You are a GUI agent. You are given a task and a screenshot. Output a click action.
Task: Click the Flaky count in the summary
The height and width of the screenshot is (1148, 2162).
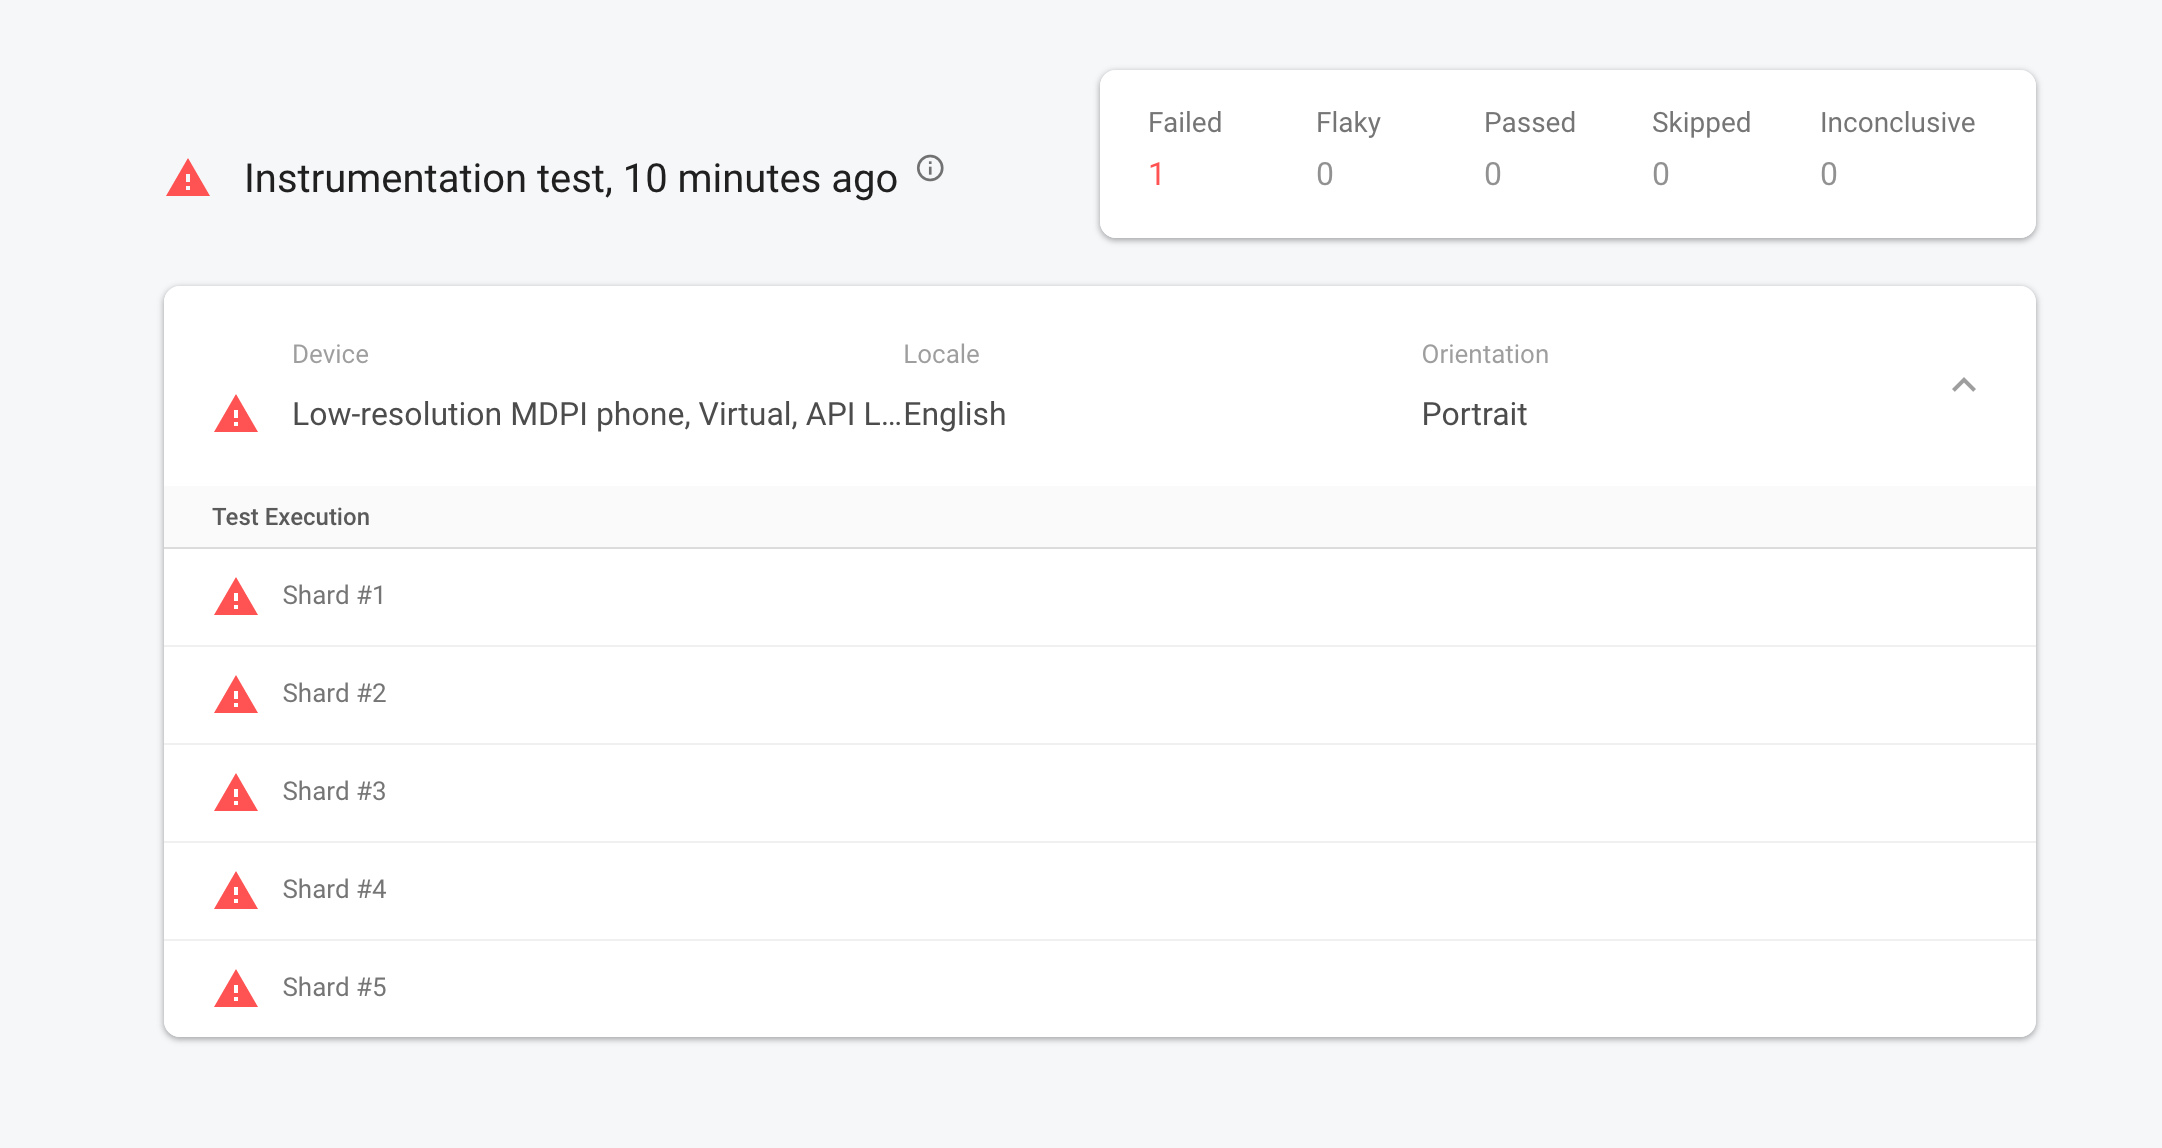click(x=1324, y=174)
